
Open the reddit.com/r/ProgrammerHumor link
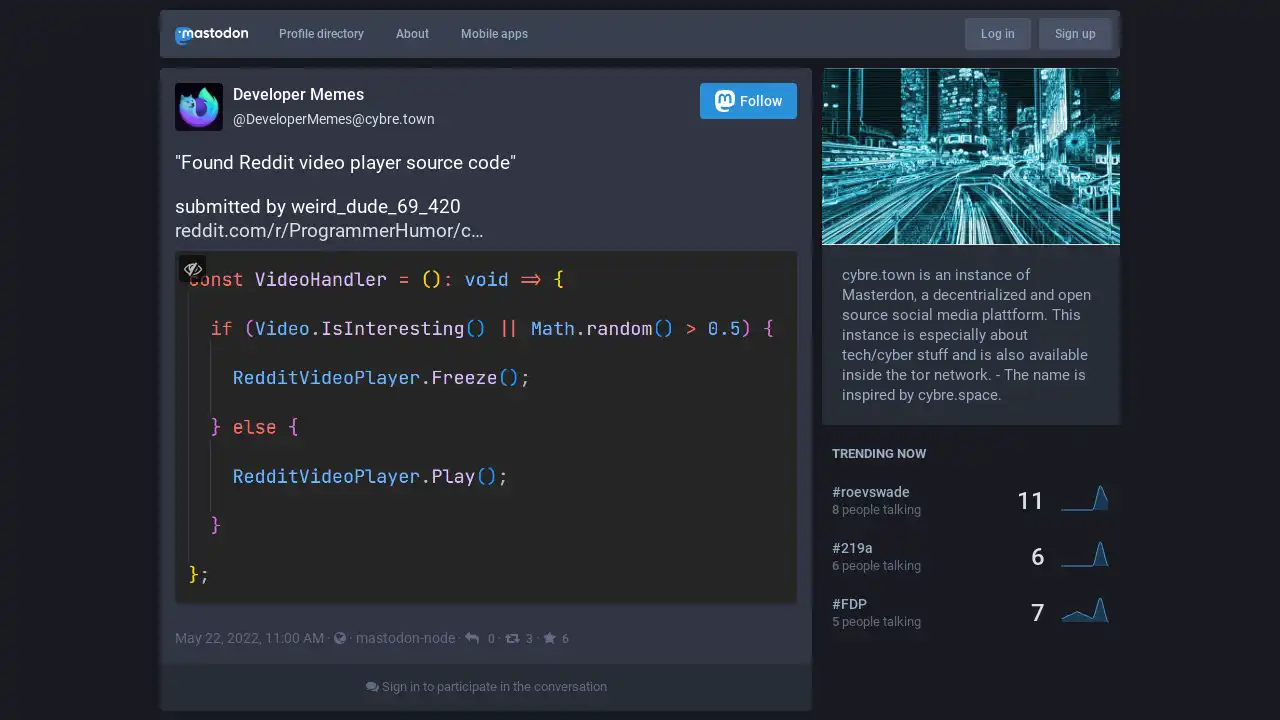329,231
